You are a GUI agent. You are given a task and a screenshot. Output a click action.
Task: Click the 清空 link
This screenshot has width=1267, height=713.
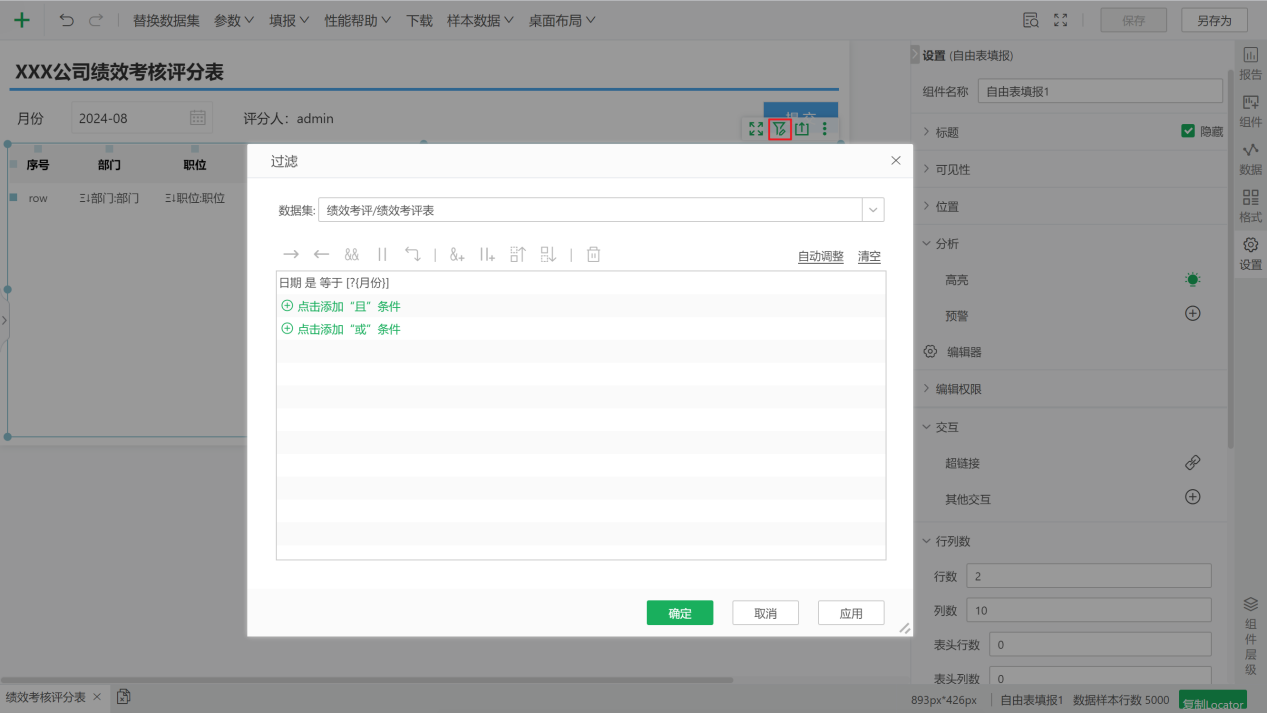(x=869, y=256)
